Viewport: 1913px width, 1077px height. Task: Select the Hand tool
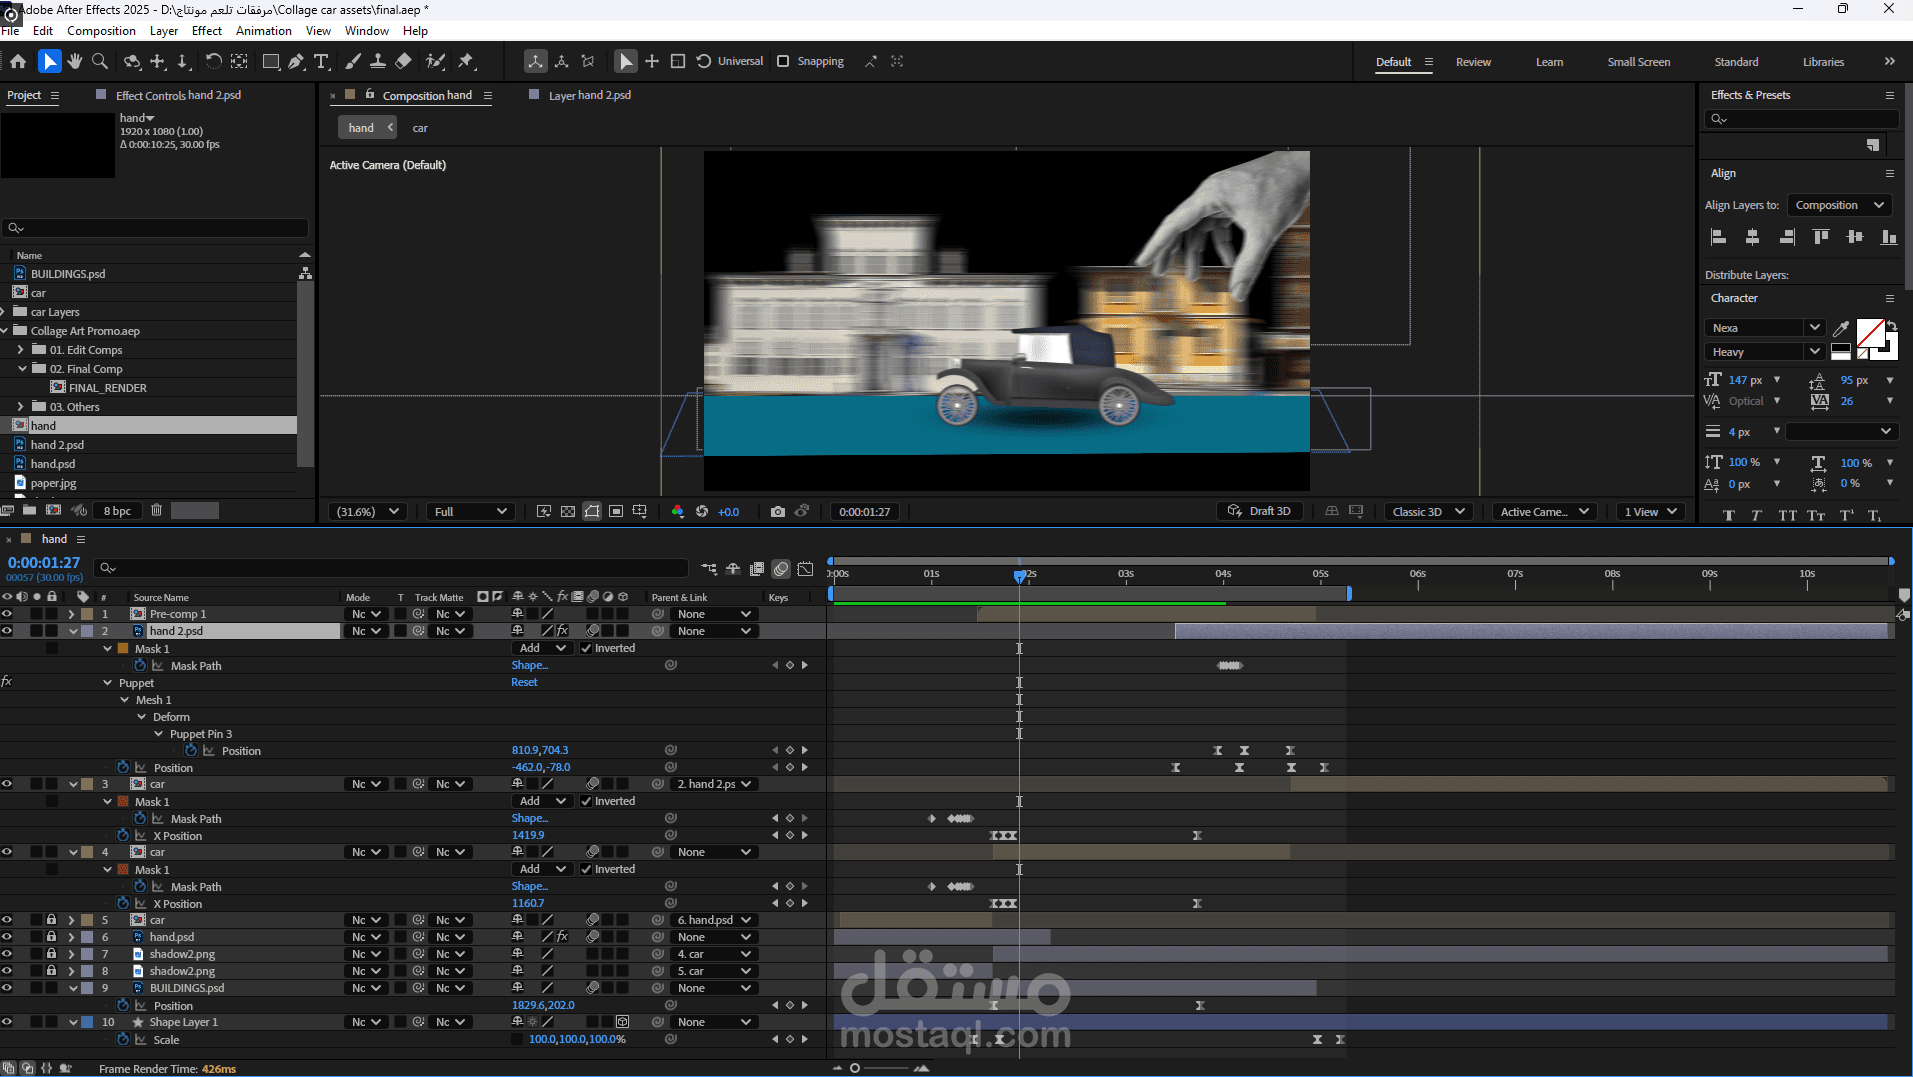[75, 61]
